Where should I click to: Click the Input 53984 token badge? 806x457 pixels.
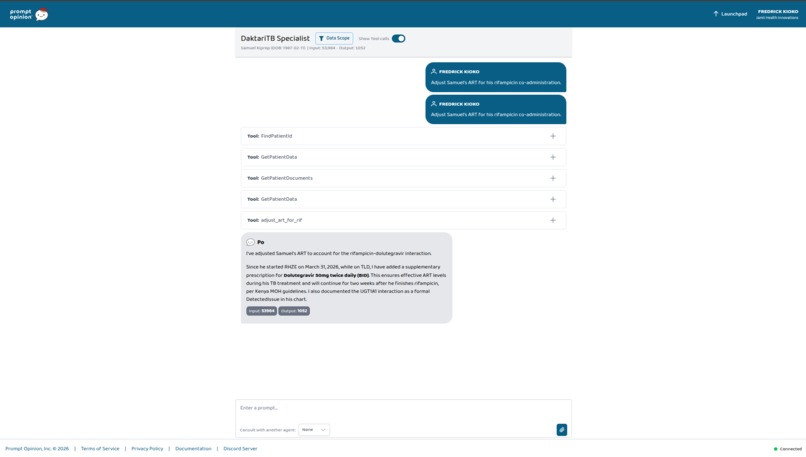tap(261, 311)
